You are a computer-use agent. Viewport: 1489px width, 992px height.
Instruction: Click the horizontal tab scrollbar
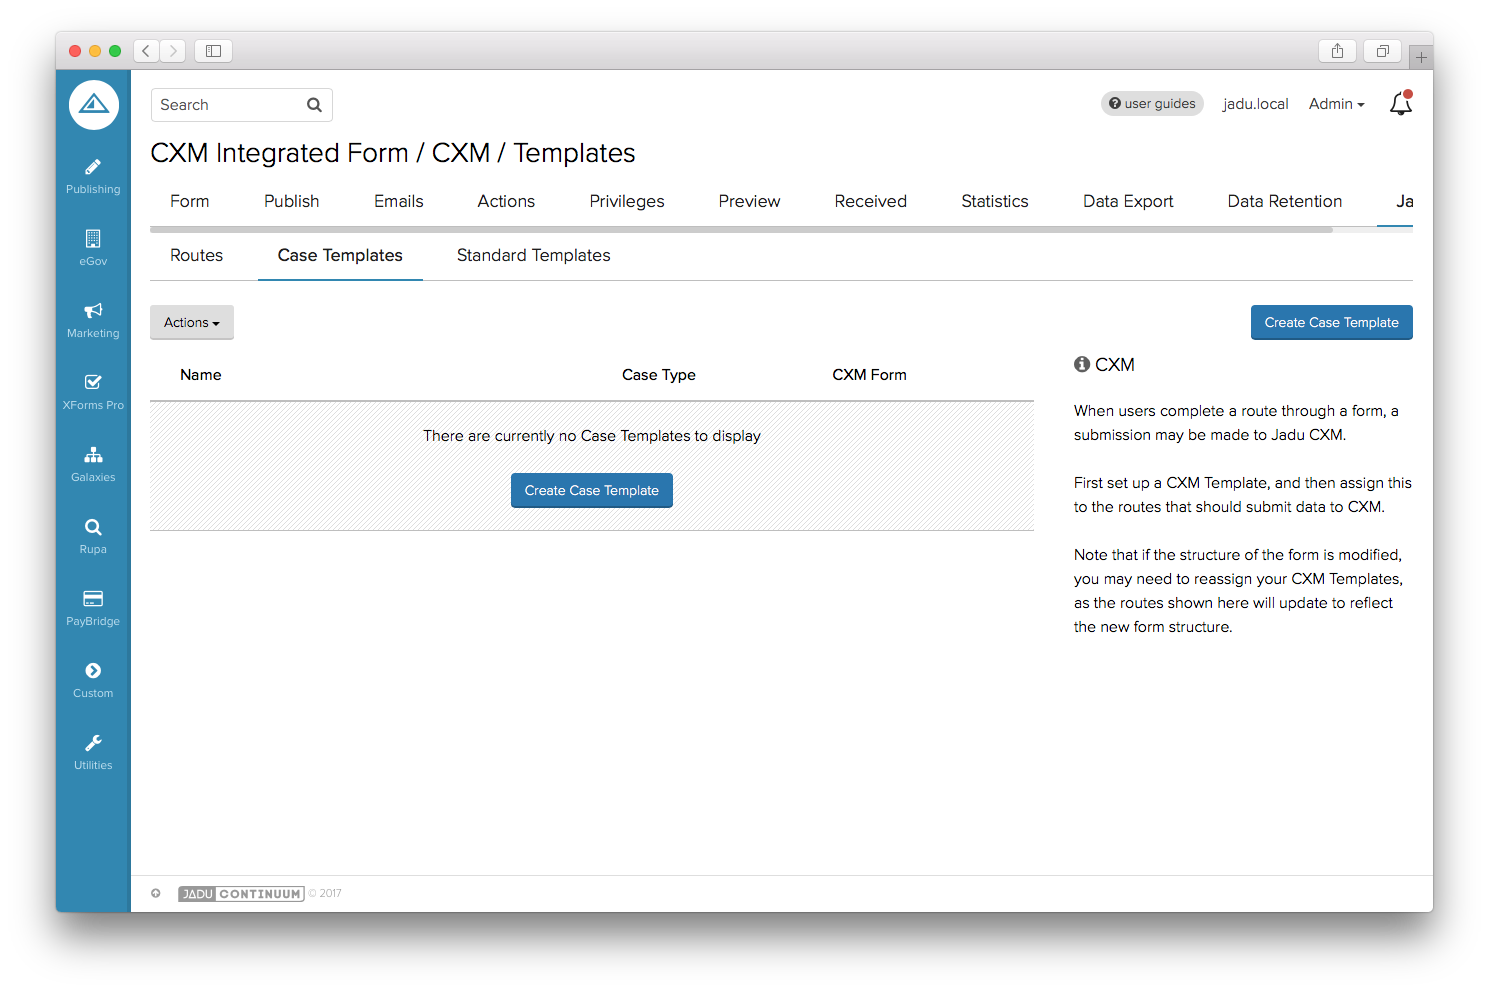(x=740, y=229)
